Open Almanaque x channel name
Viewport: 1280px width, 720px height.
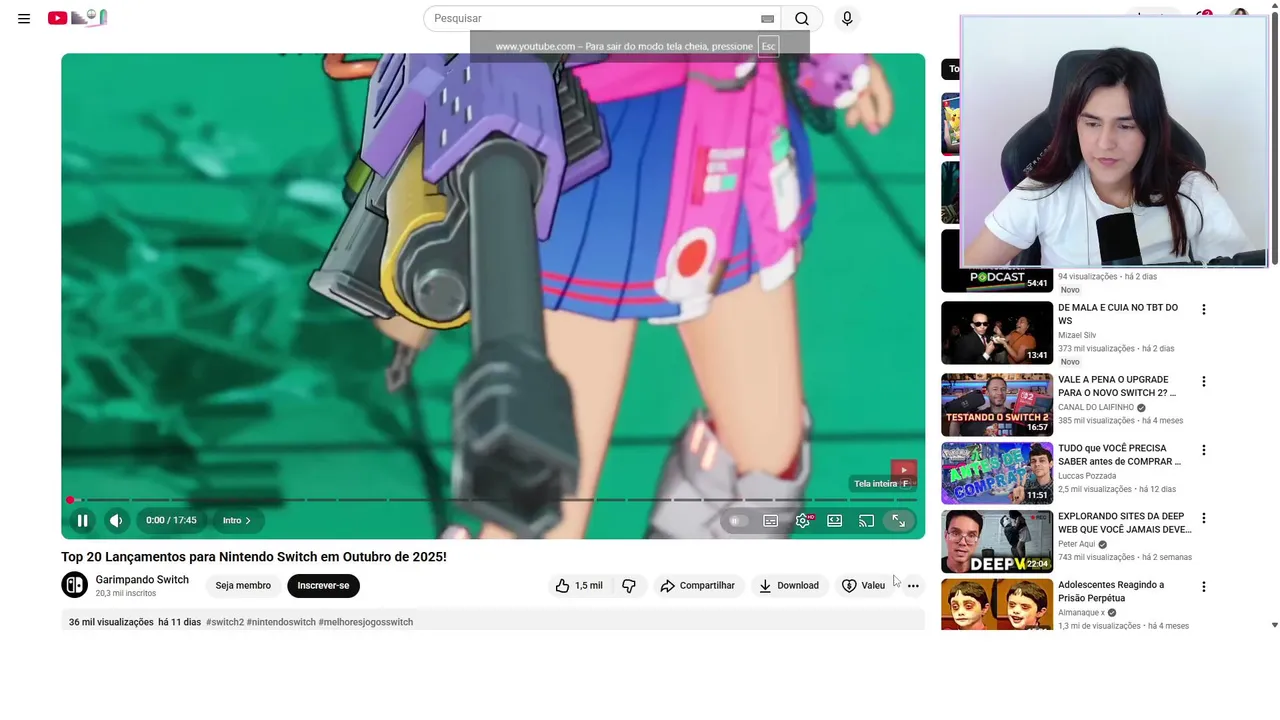[x=1082, y=612]
